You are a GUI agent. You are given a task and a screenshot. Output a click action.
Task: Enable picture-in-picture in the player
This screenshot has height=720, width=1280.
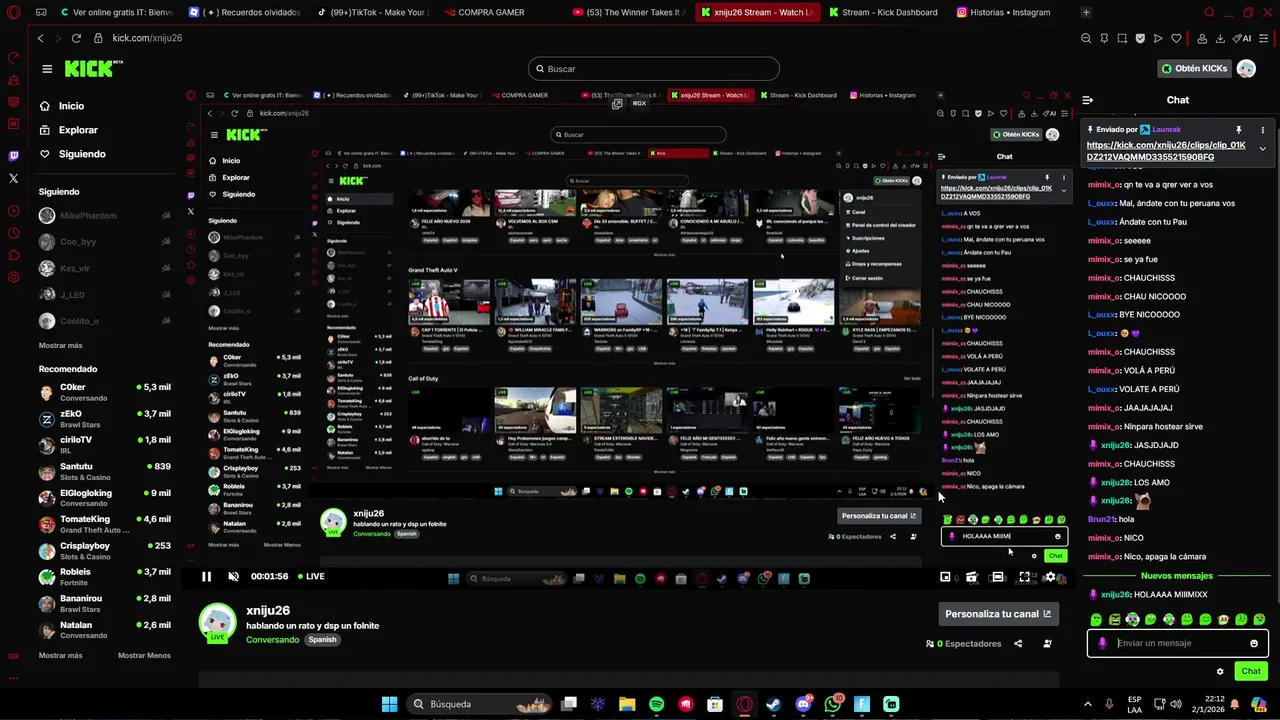[945, 577]
